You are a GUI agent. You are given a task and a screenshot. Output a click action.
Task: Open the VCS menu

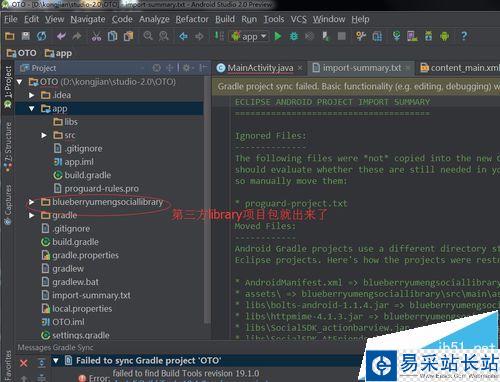(298, 19)
